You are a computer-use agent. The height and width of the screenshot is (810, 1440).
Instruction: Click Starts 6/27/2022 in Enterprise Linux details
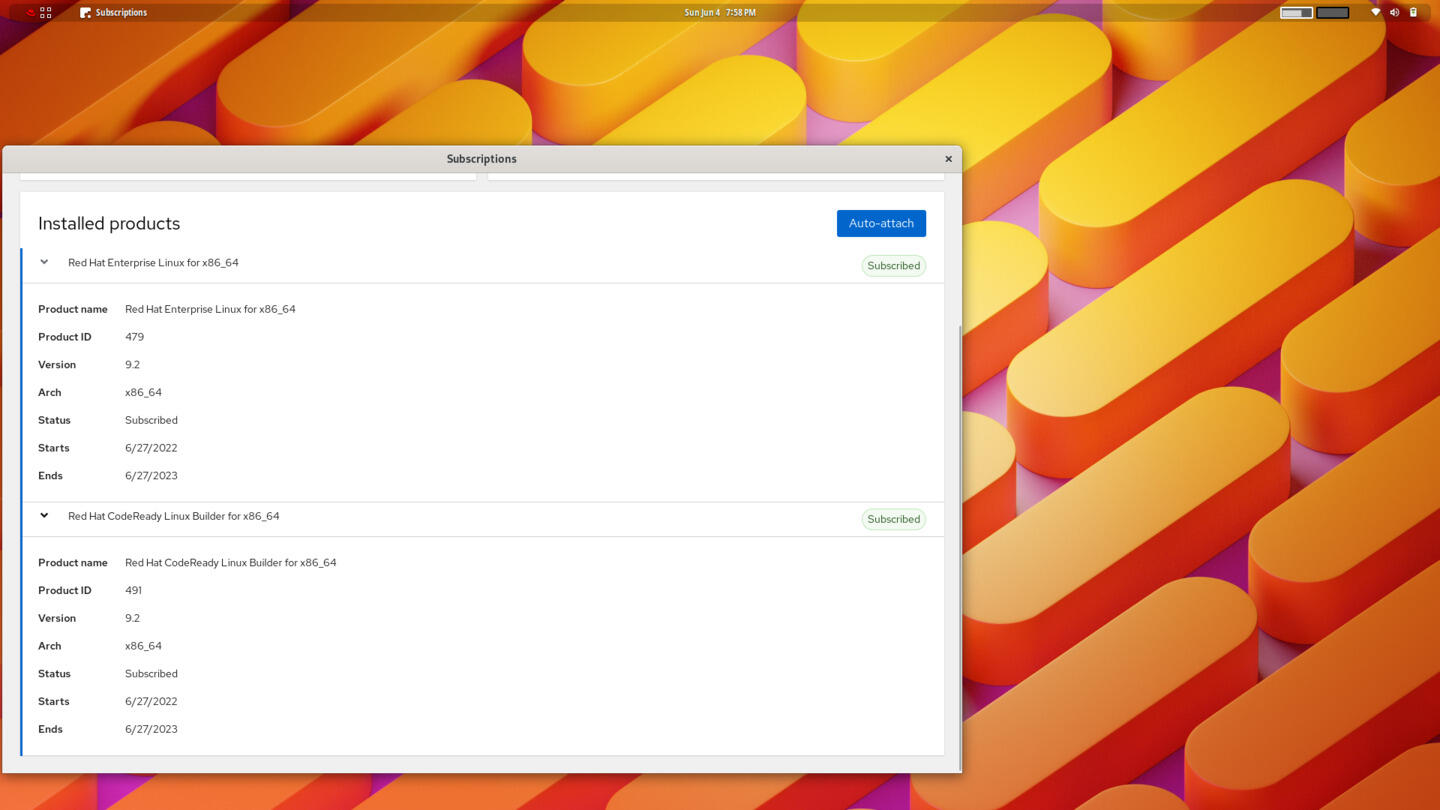[x=151, y=448]
